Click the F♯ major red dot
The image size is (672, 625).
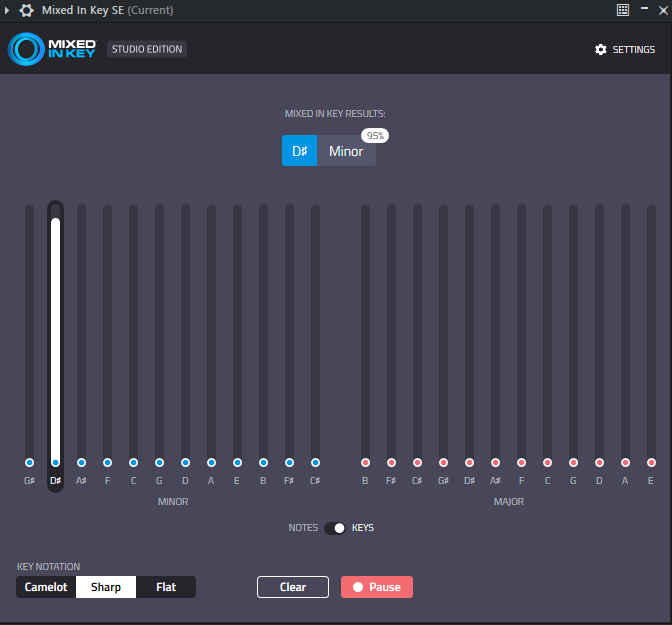391,463
